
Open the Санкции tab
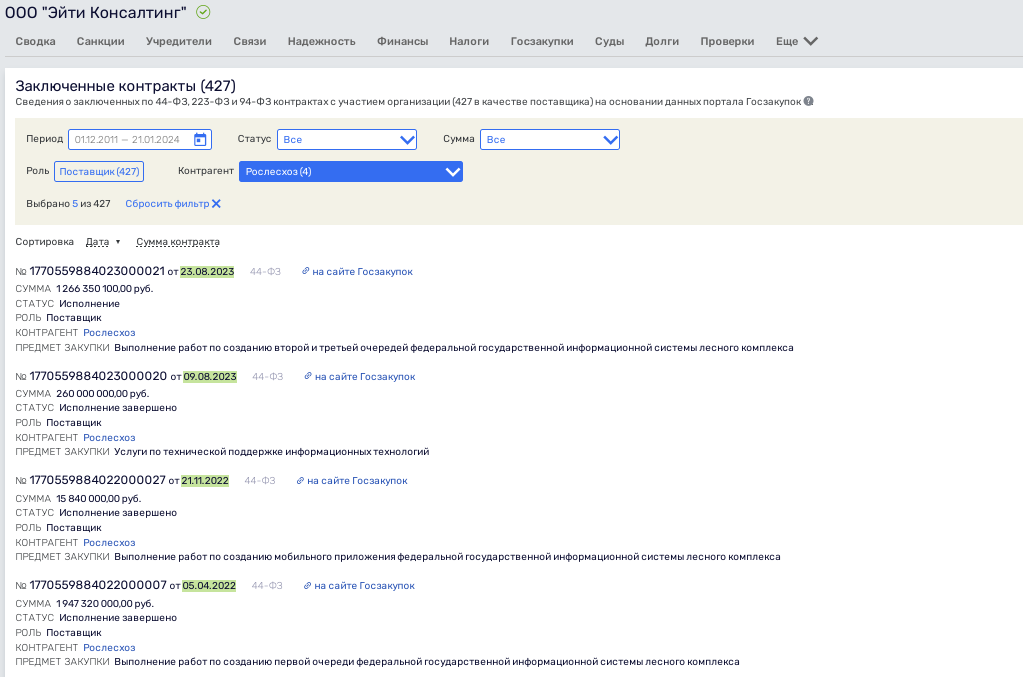click(100, 41)
